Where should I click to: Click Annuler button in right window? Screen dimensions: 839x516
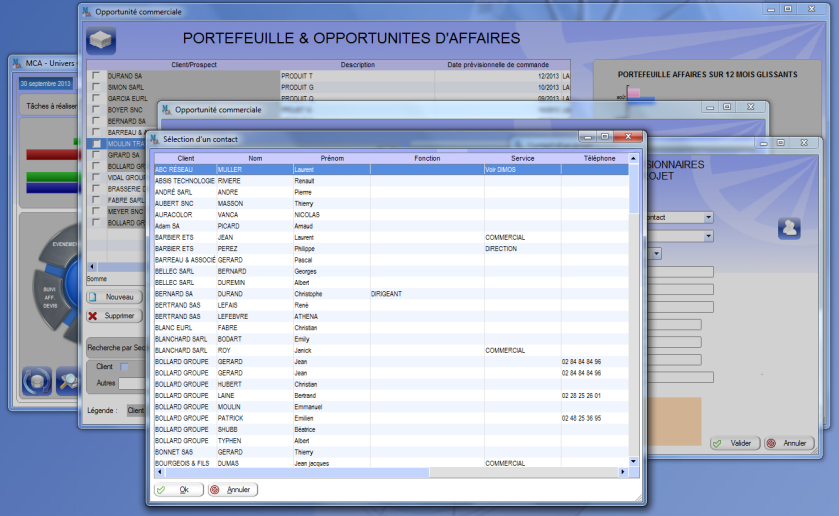(x=789, y=443)
